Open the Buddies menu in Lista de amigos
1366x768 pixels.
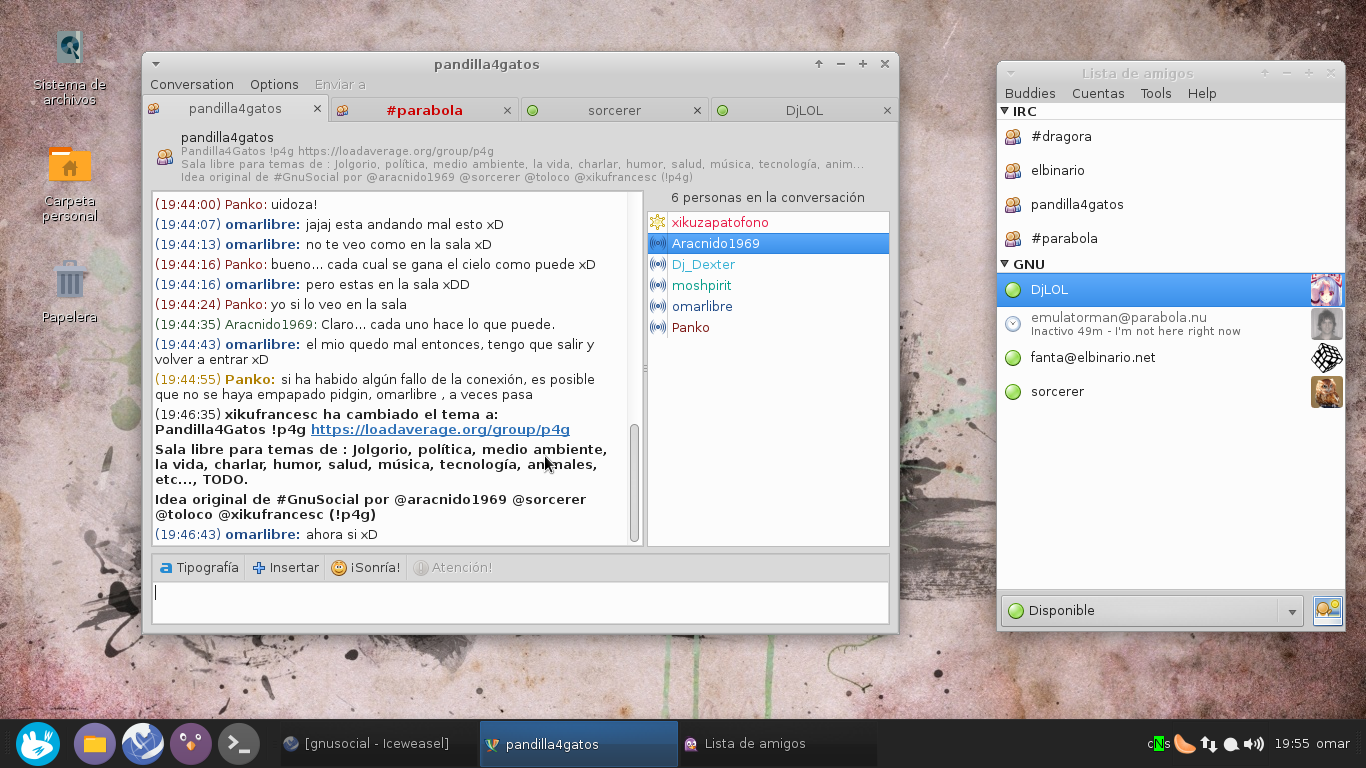pos(1030,93)
